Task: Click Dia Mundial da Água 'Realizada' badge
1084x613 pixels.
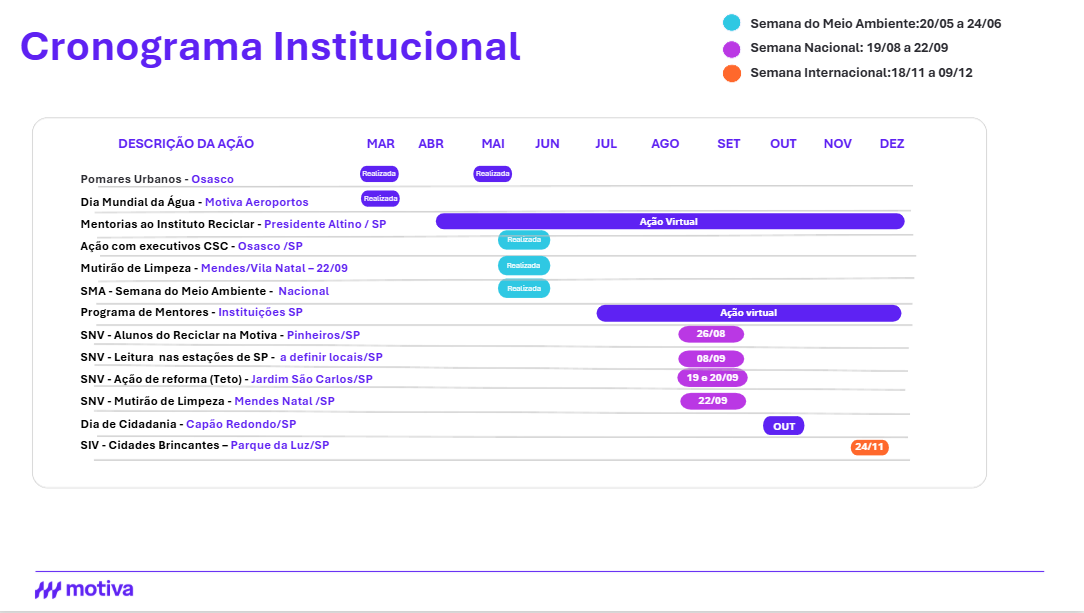Action: [x=380, y=198]
